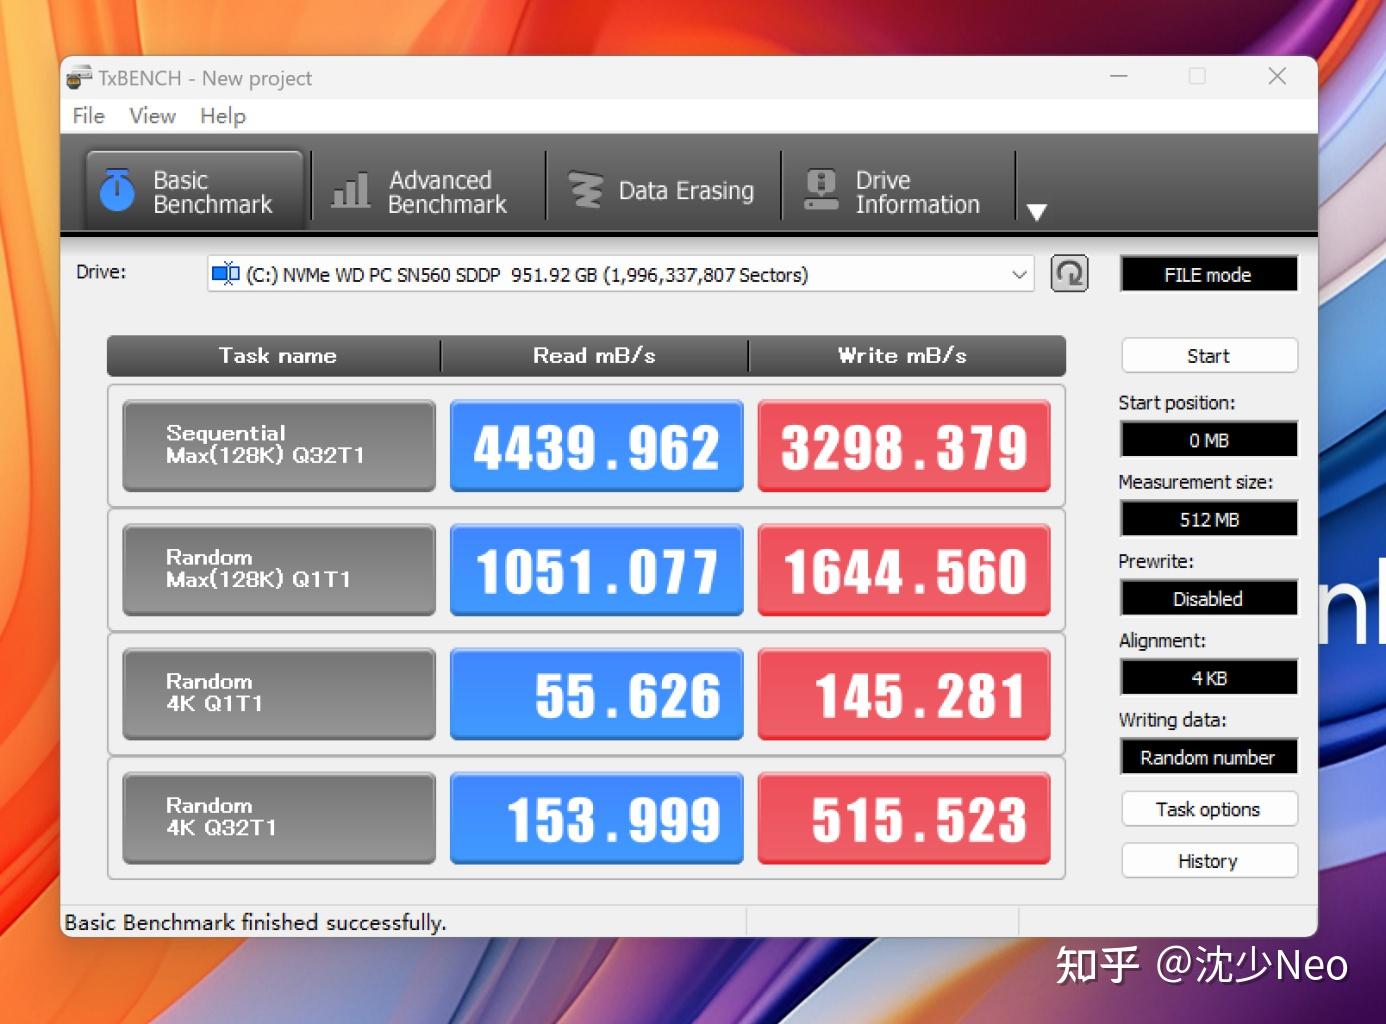Click the Task options button
The width and height of the screenshot is (1386, 1024).
click(x=1209, y=809)
